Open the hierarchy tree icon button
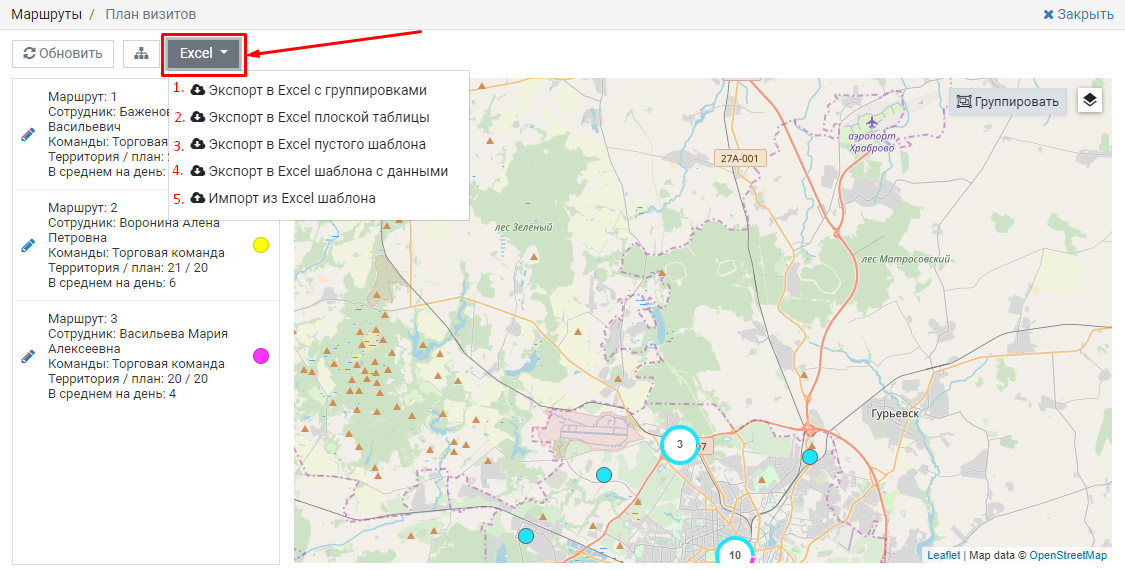The image size is (1125, 570). point(141,54)
